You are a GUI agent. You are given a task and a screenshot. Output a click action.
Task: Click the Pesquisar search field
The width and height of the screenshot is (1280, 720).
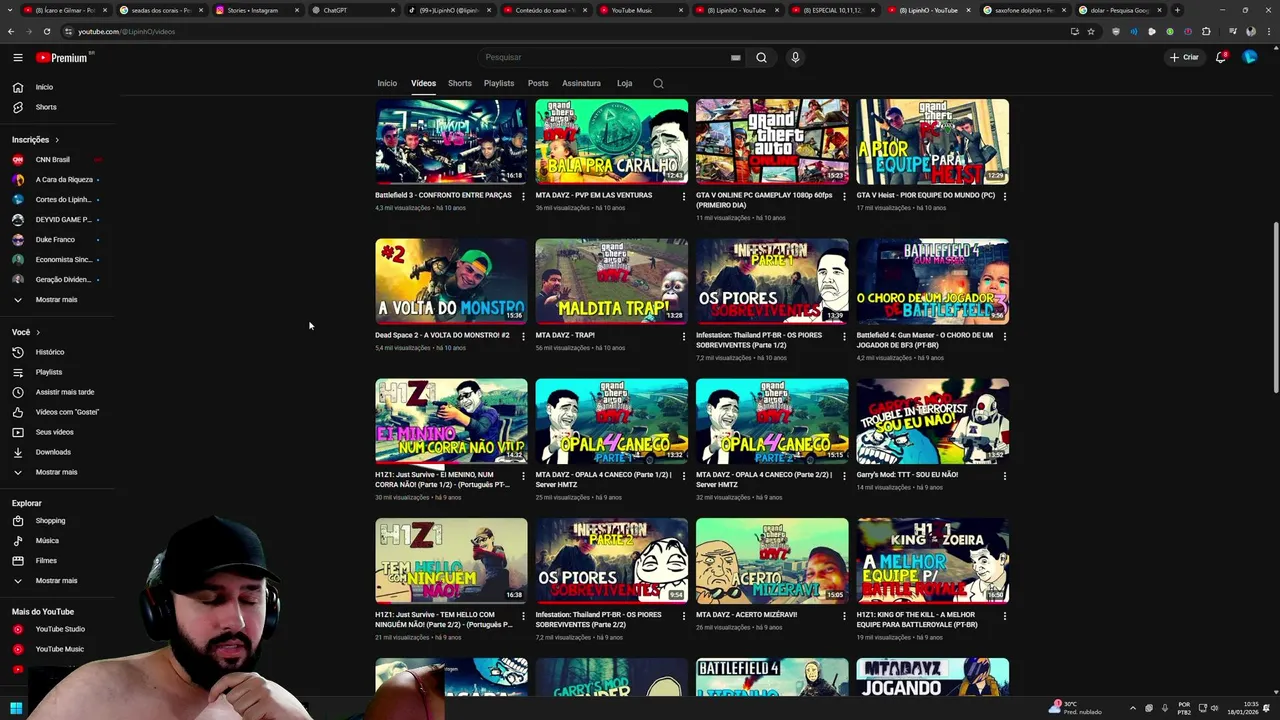pyautogui.click(x=606, y=57)
